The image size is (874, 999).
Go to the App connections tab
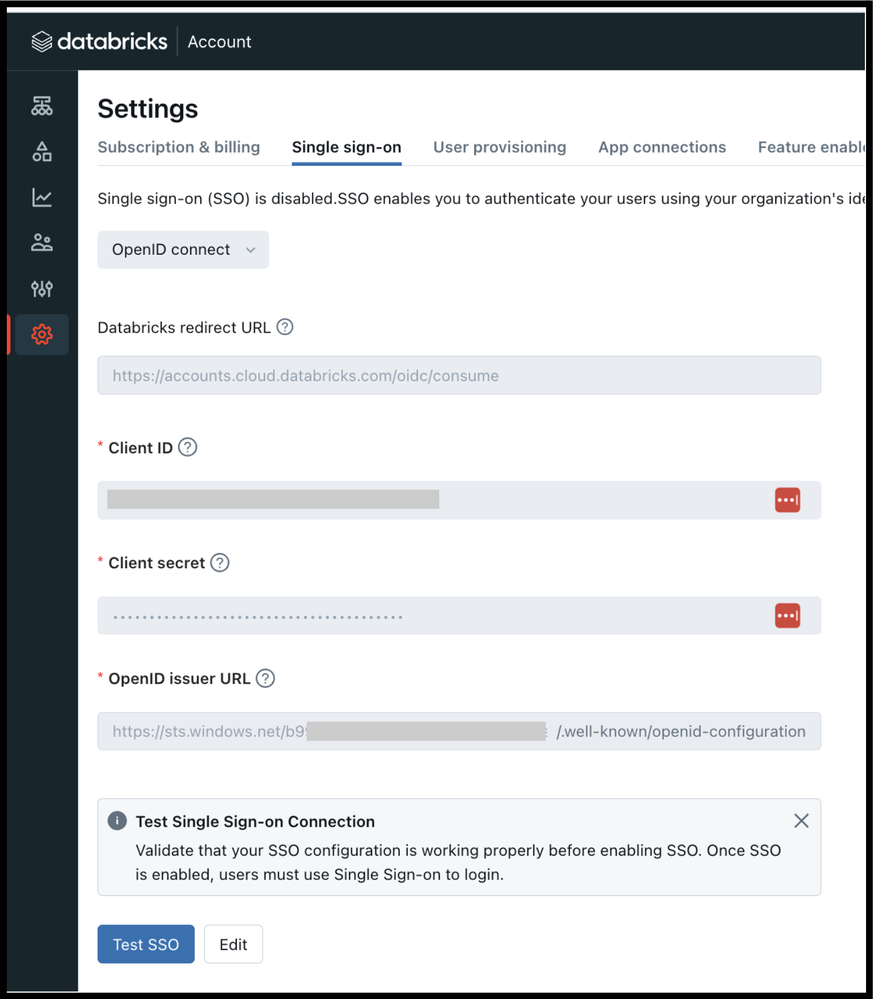tap(662, 147)
